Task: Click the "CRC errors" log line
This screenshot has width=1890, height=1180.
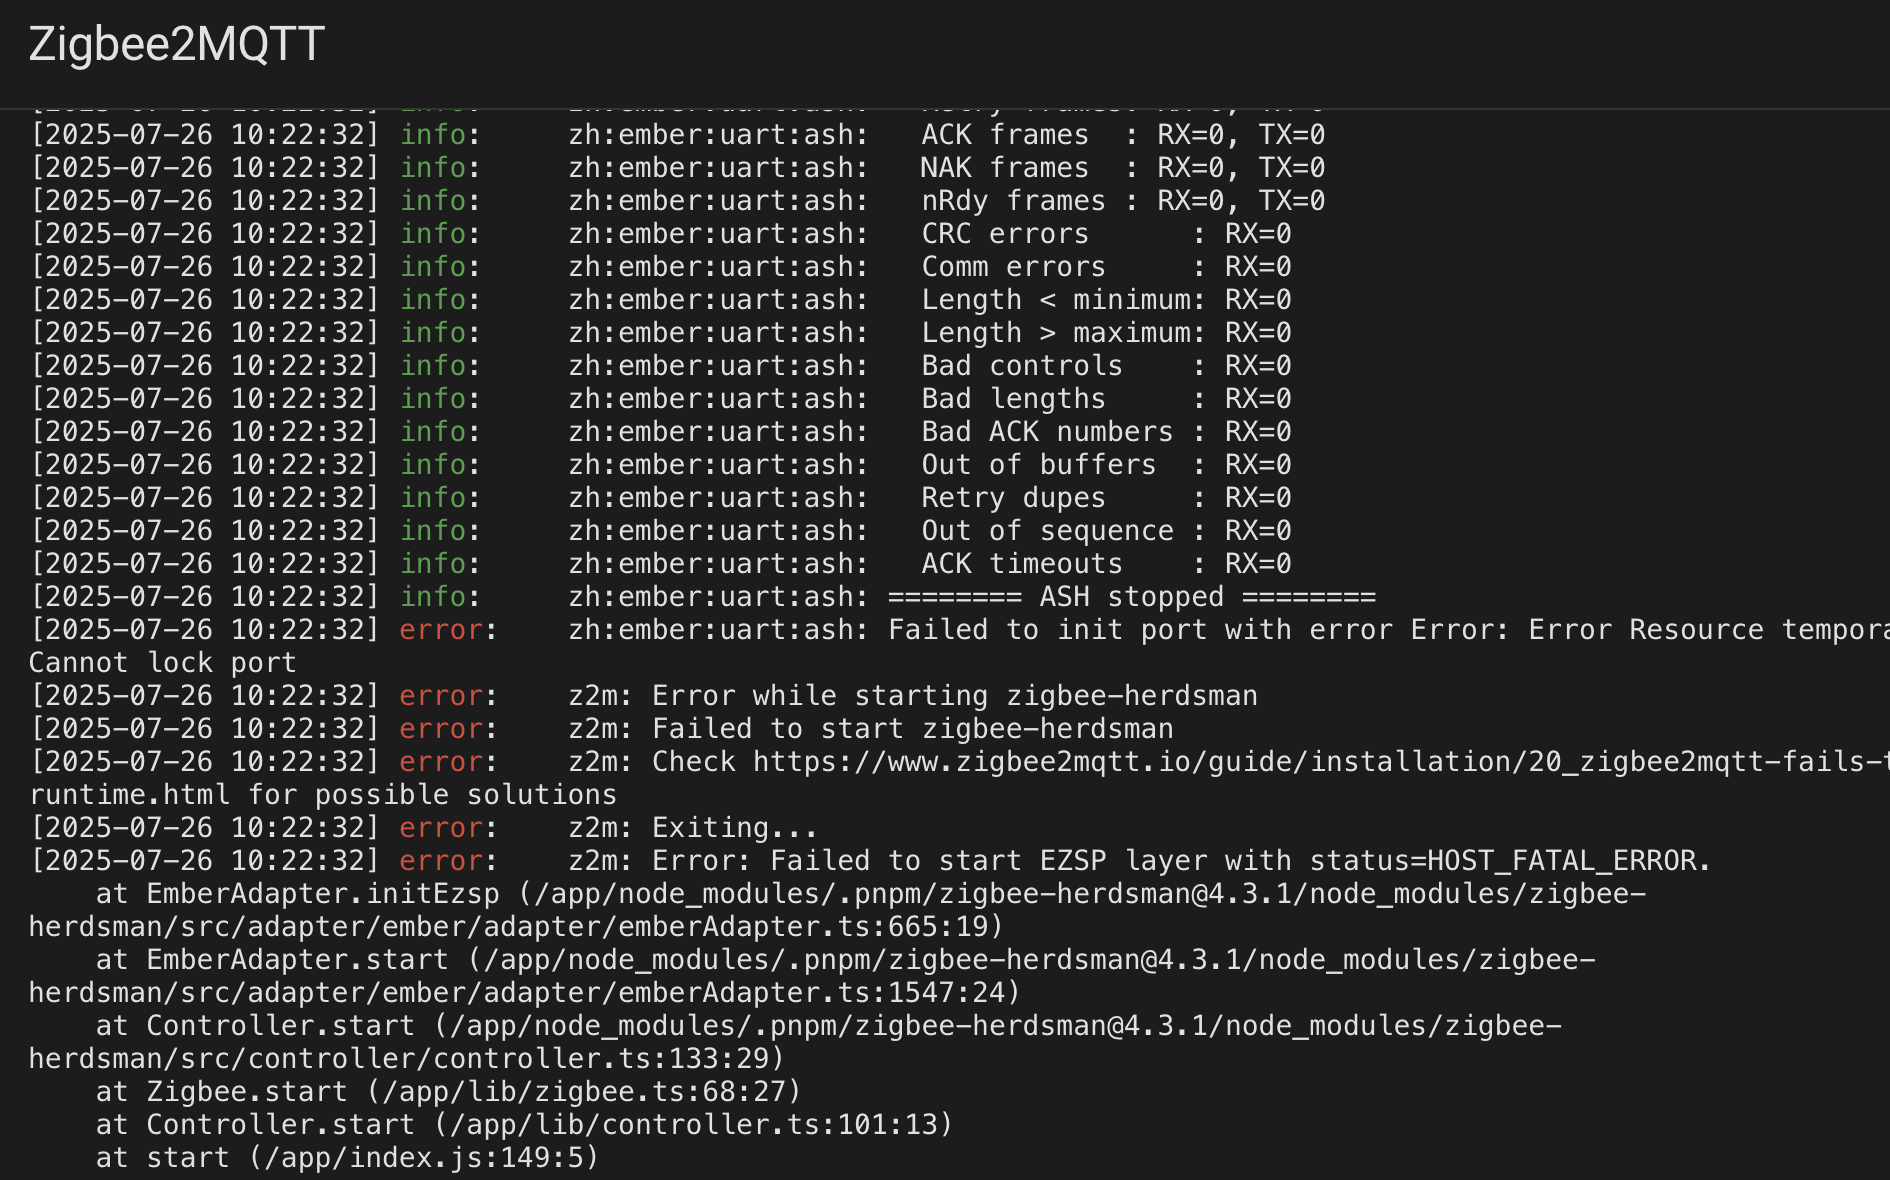Action: (x=1005, y=234)
